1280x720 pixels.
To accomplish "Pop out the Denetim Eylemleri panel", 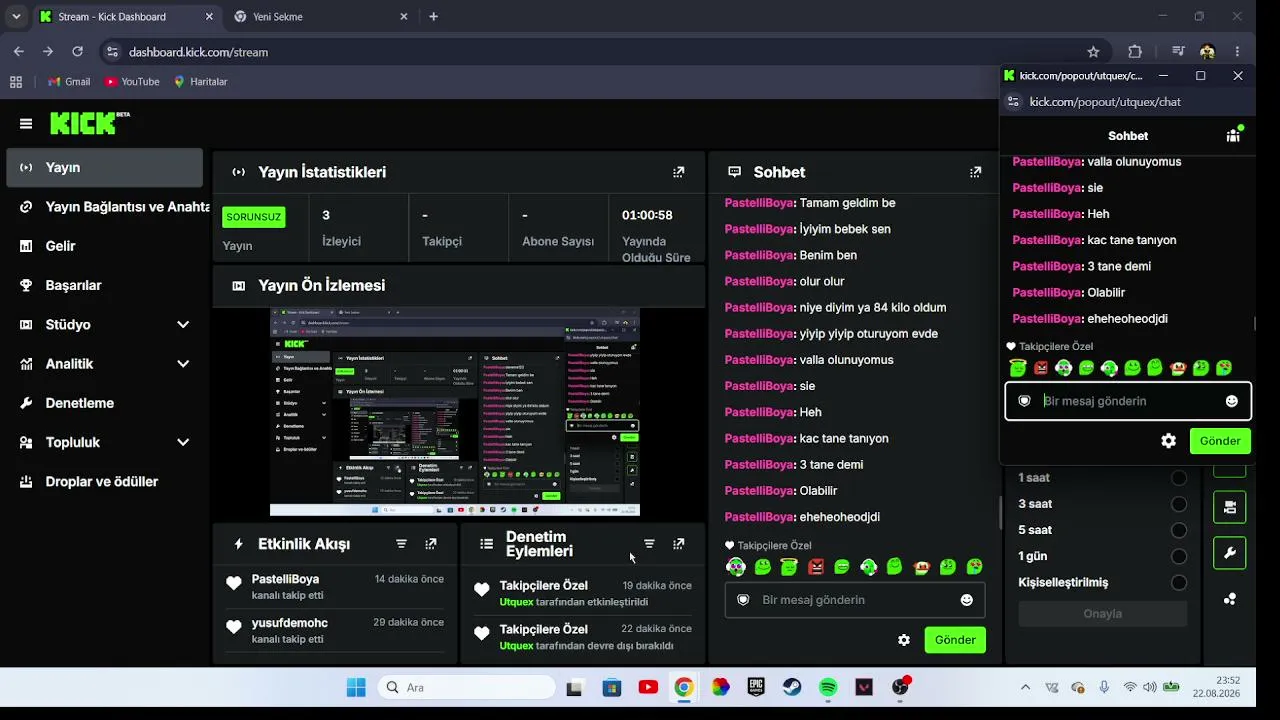I will coord(679,544).
